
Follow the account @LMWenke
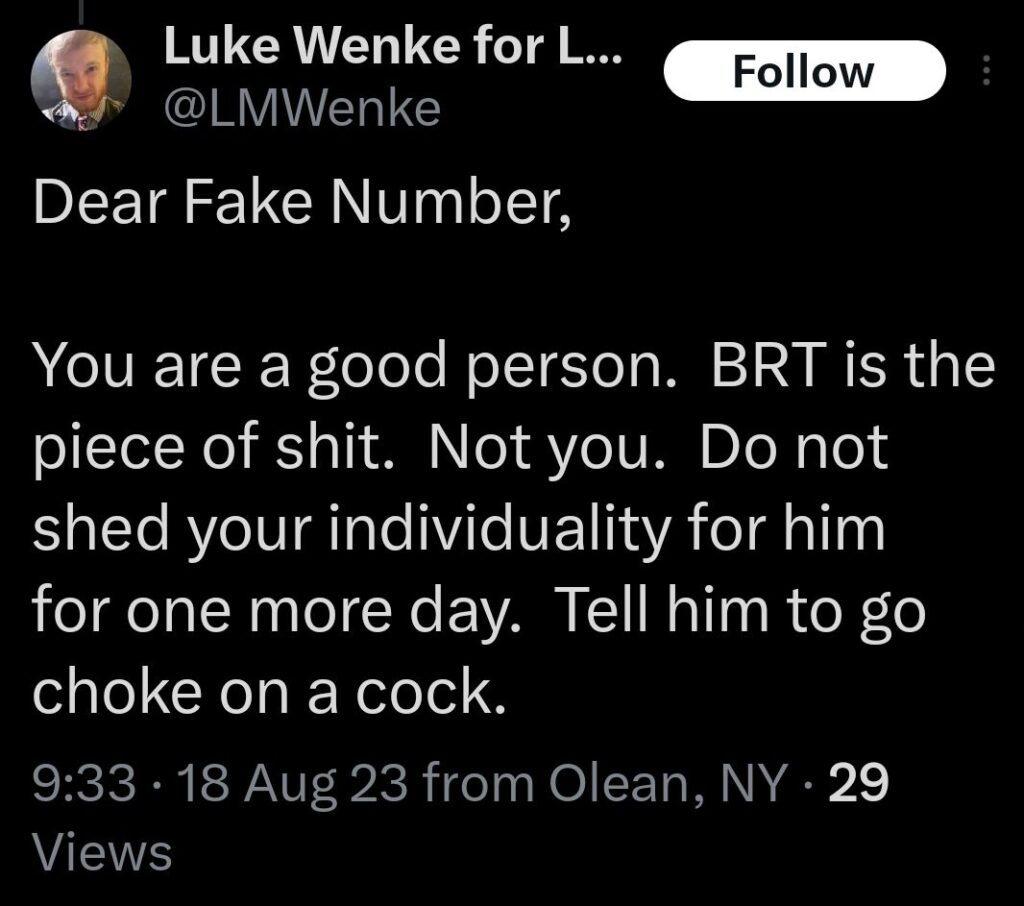click(x=803, y=70)
